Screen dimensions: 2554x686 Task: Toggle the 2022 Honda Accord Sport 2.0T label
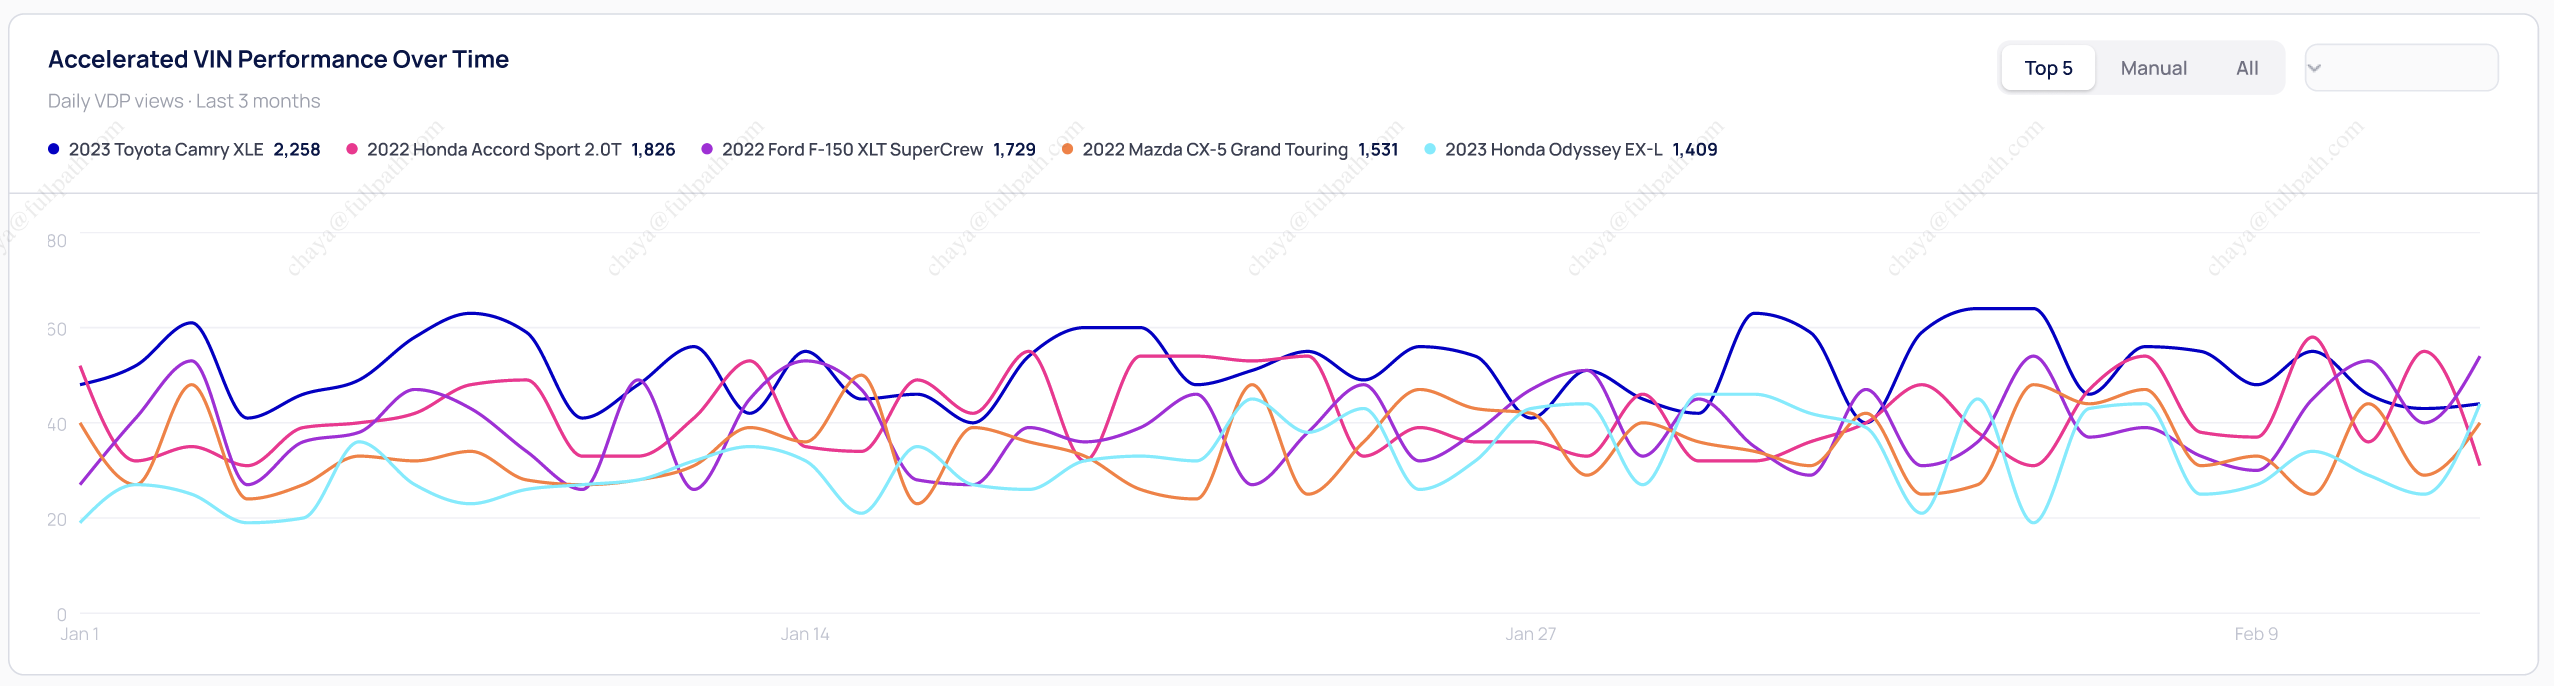point(494,150)
